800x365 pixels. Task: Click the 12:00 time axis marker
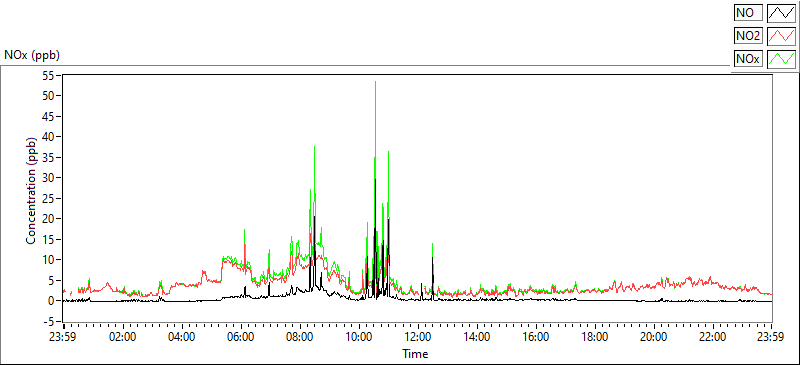(x=418, y=337)
